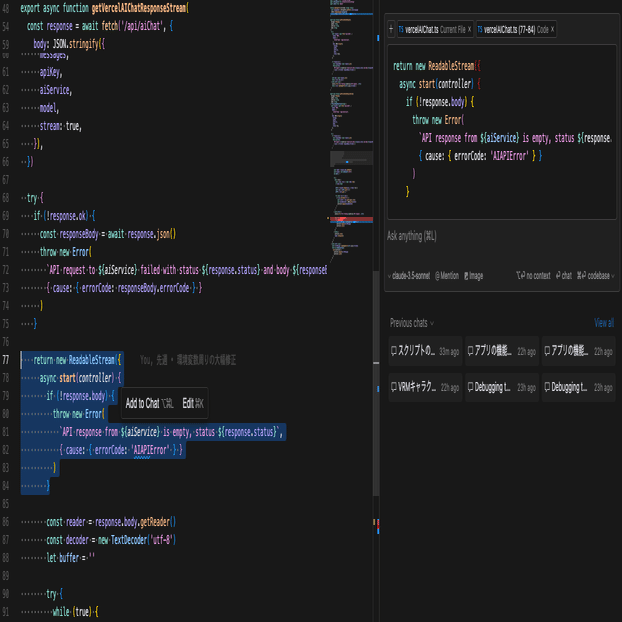Insert an @Mention in chat
Image resolution: width=622 pixels, height=622 pixels.
[x=447, y=275]
